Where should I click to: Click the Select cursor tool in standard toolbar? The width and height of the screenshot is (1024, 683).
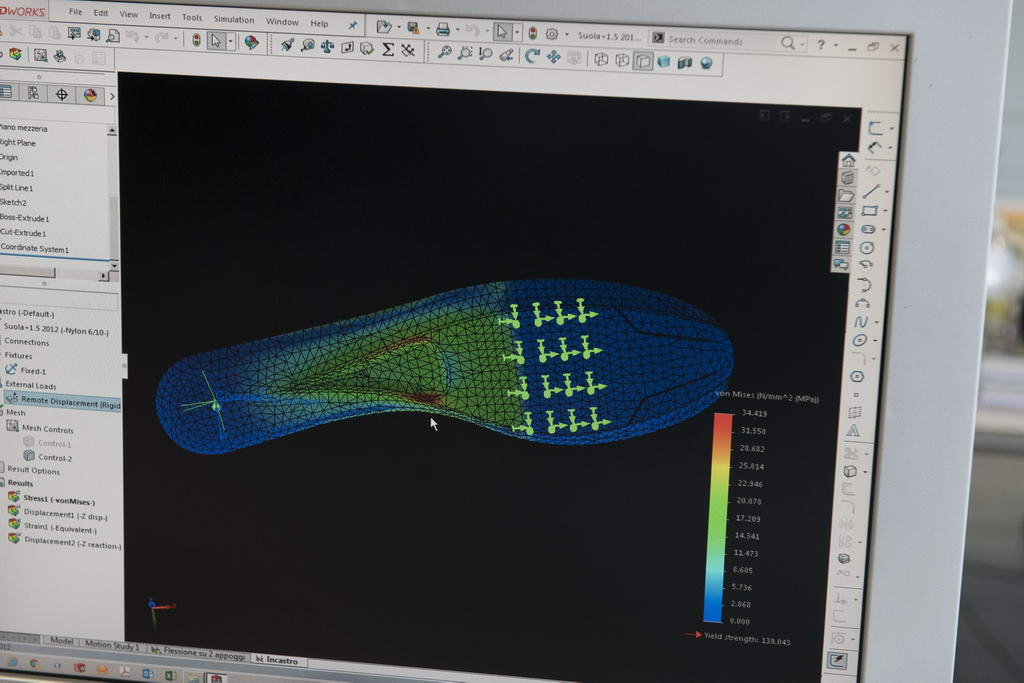pos(214,41)
